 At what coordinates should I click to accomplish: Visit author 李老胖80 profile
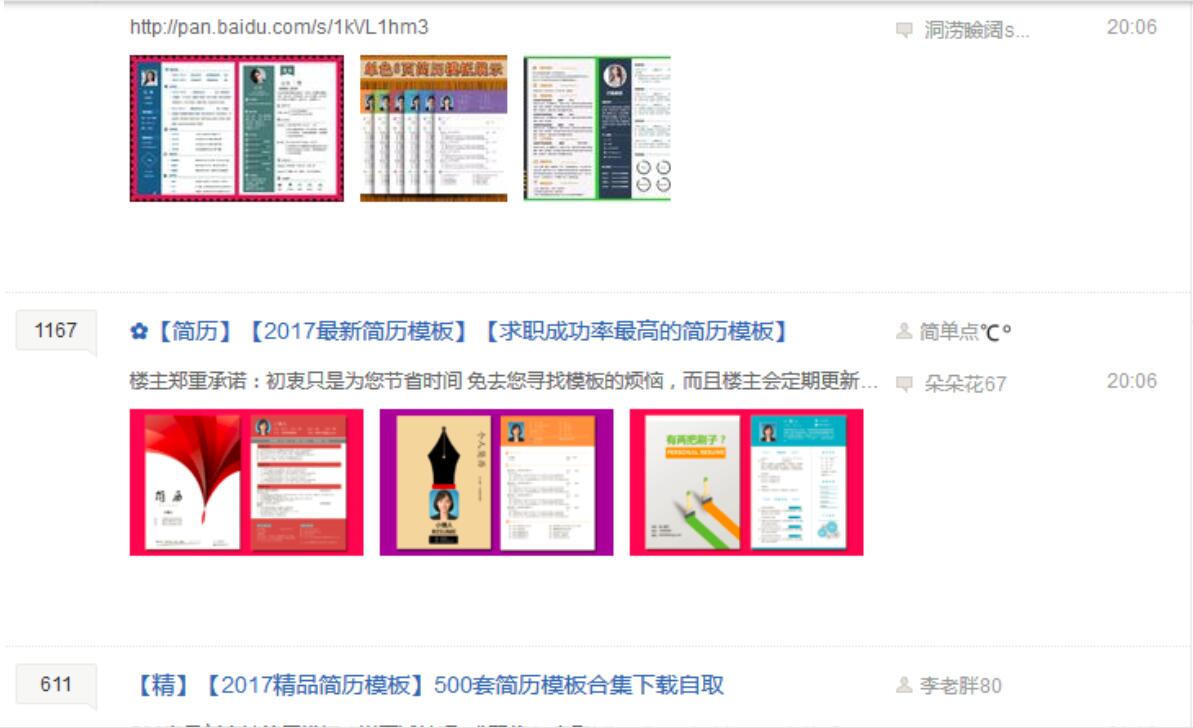(x=960, y=685)
